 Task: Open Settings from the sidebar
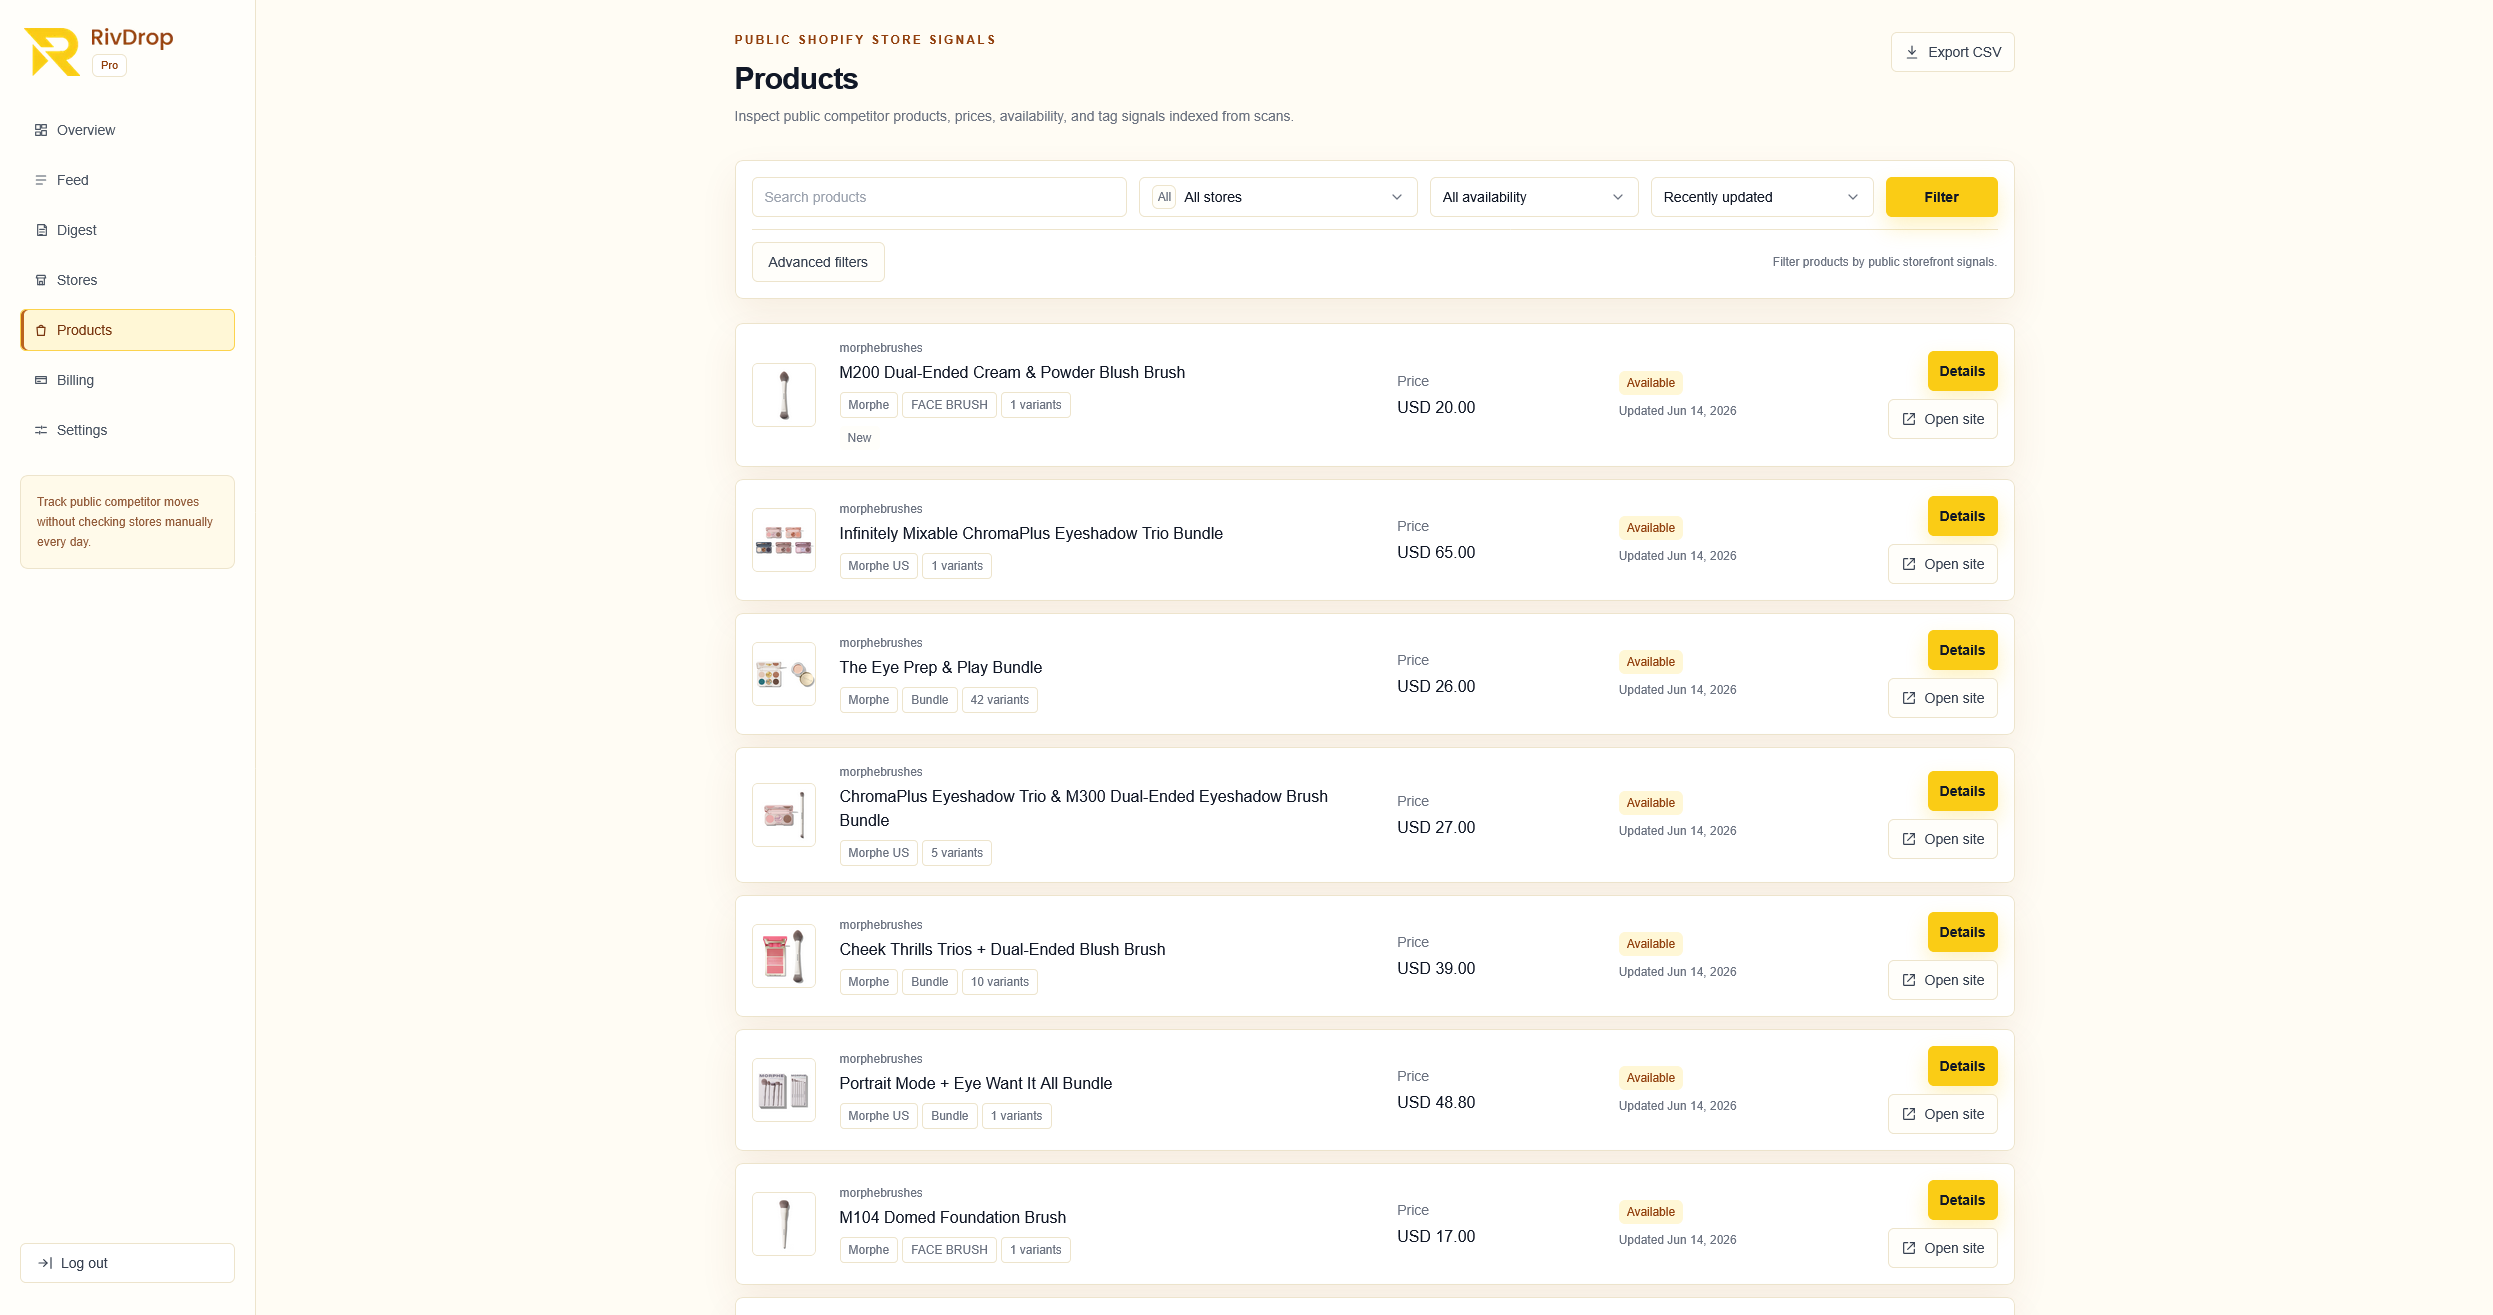click(127, 430)
